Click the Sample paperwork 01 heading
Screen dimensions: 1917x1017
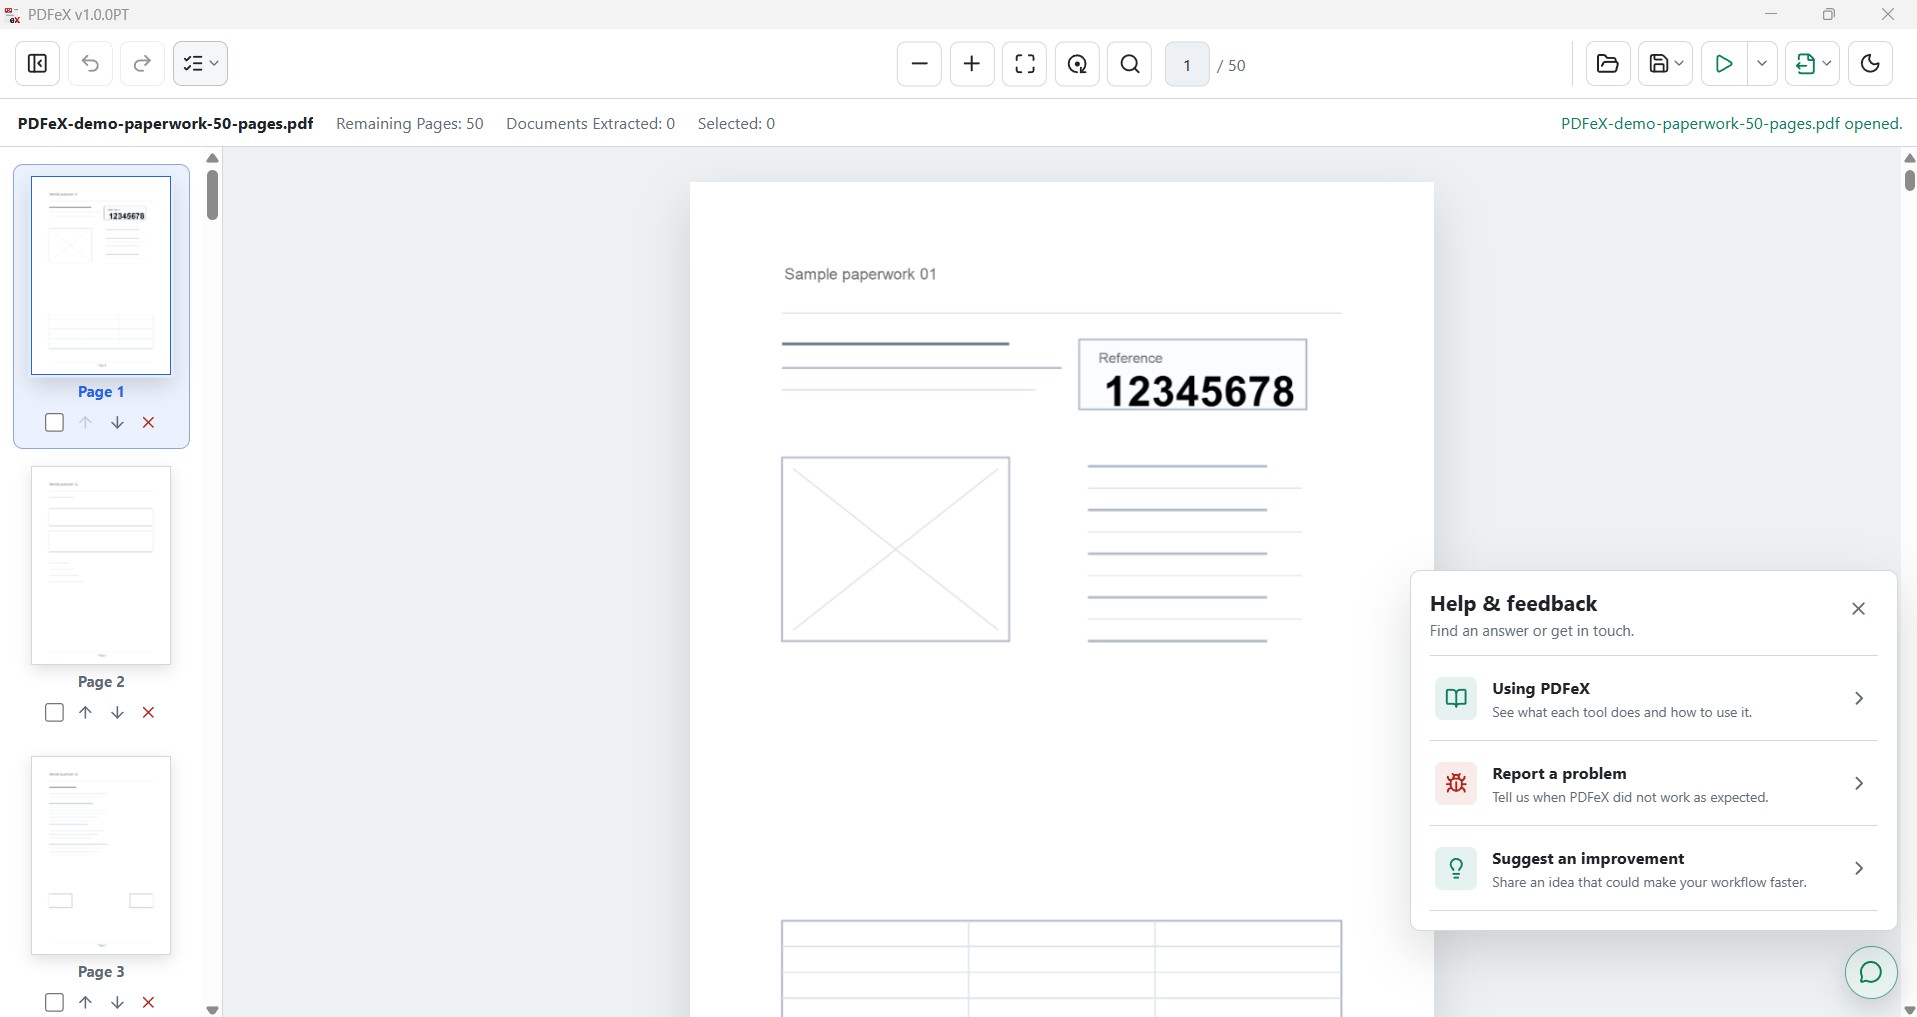click(860, 274)
